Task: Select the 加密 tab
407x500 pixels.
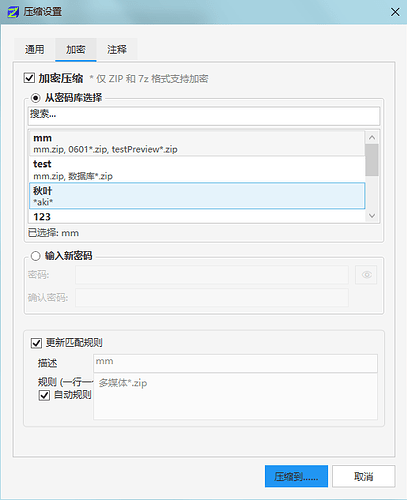Action: tap(76, 50)
